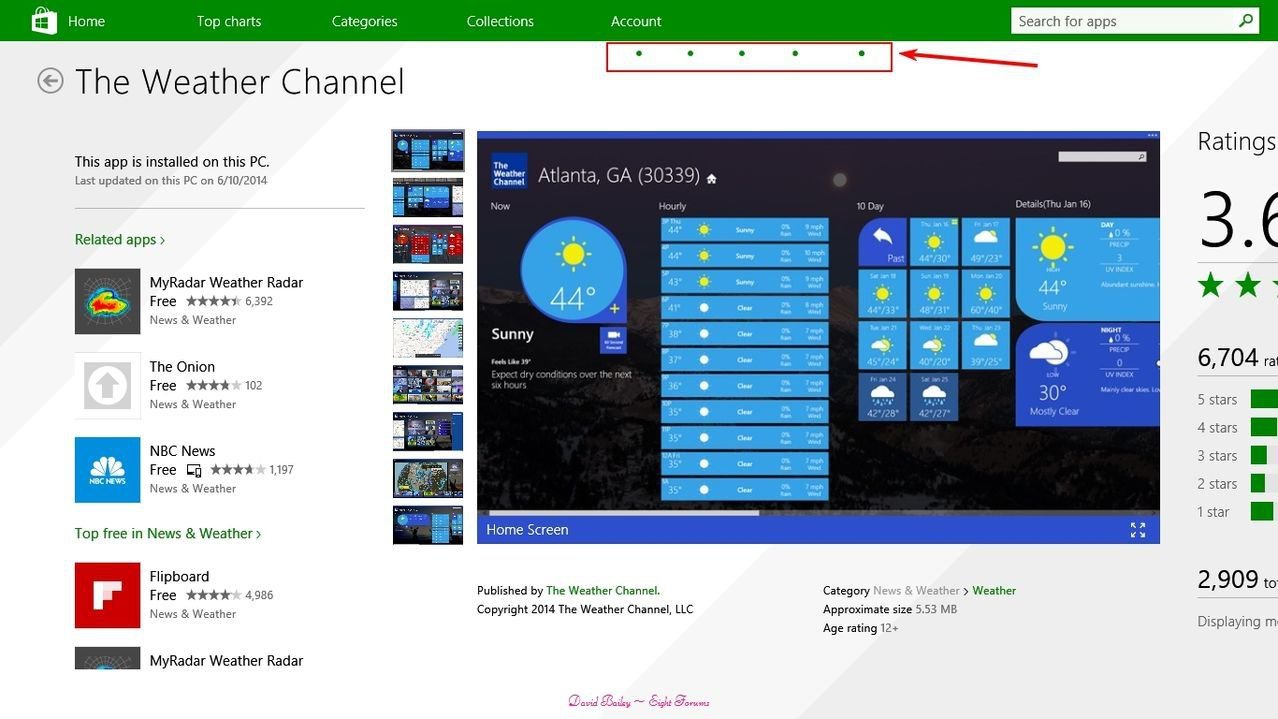Open the NBC News app icon
This screenshot has width=1278, height=719.
[107, 469]
